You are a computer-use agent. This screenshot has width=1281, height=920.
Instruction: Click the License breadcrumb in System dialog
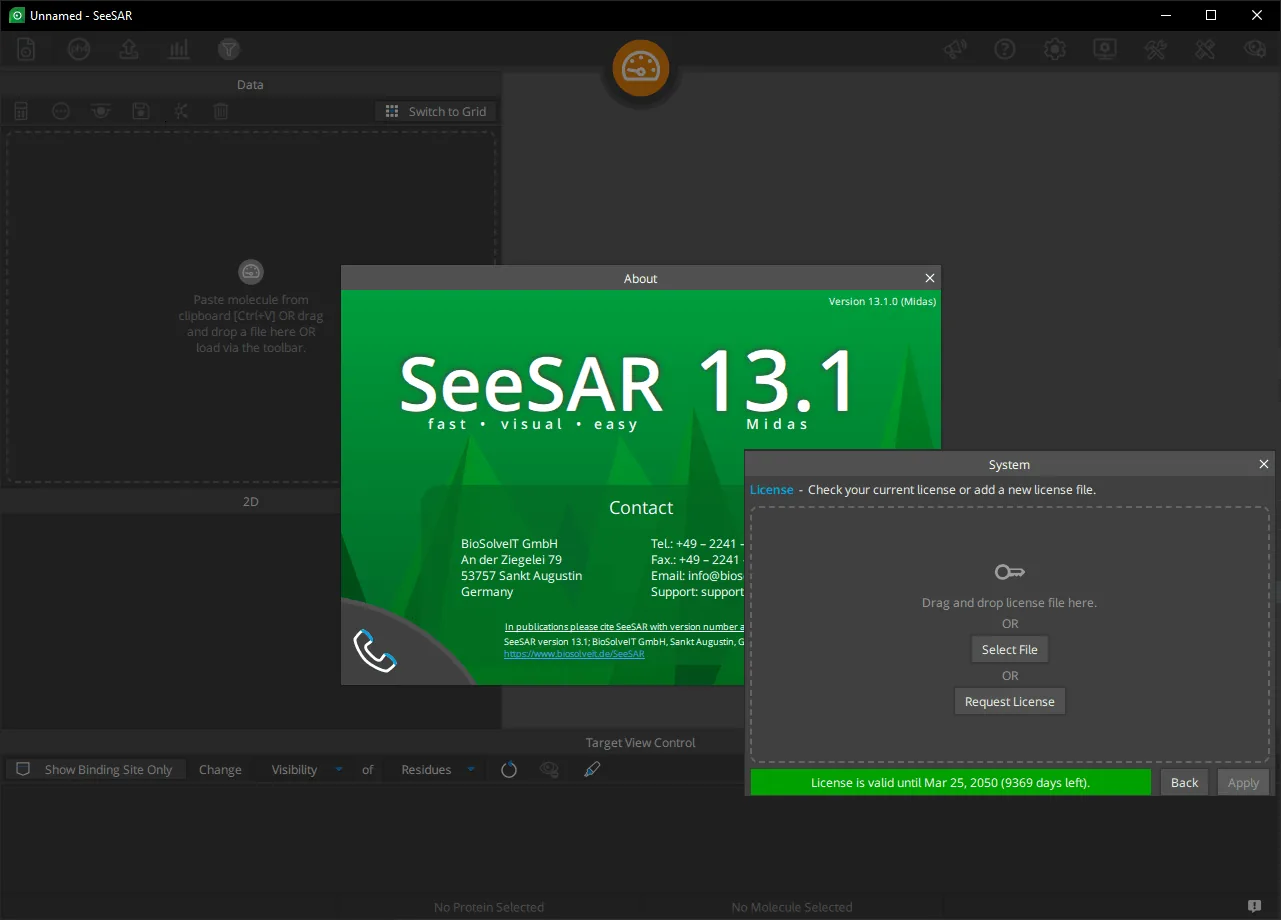pos(771,489)
